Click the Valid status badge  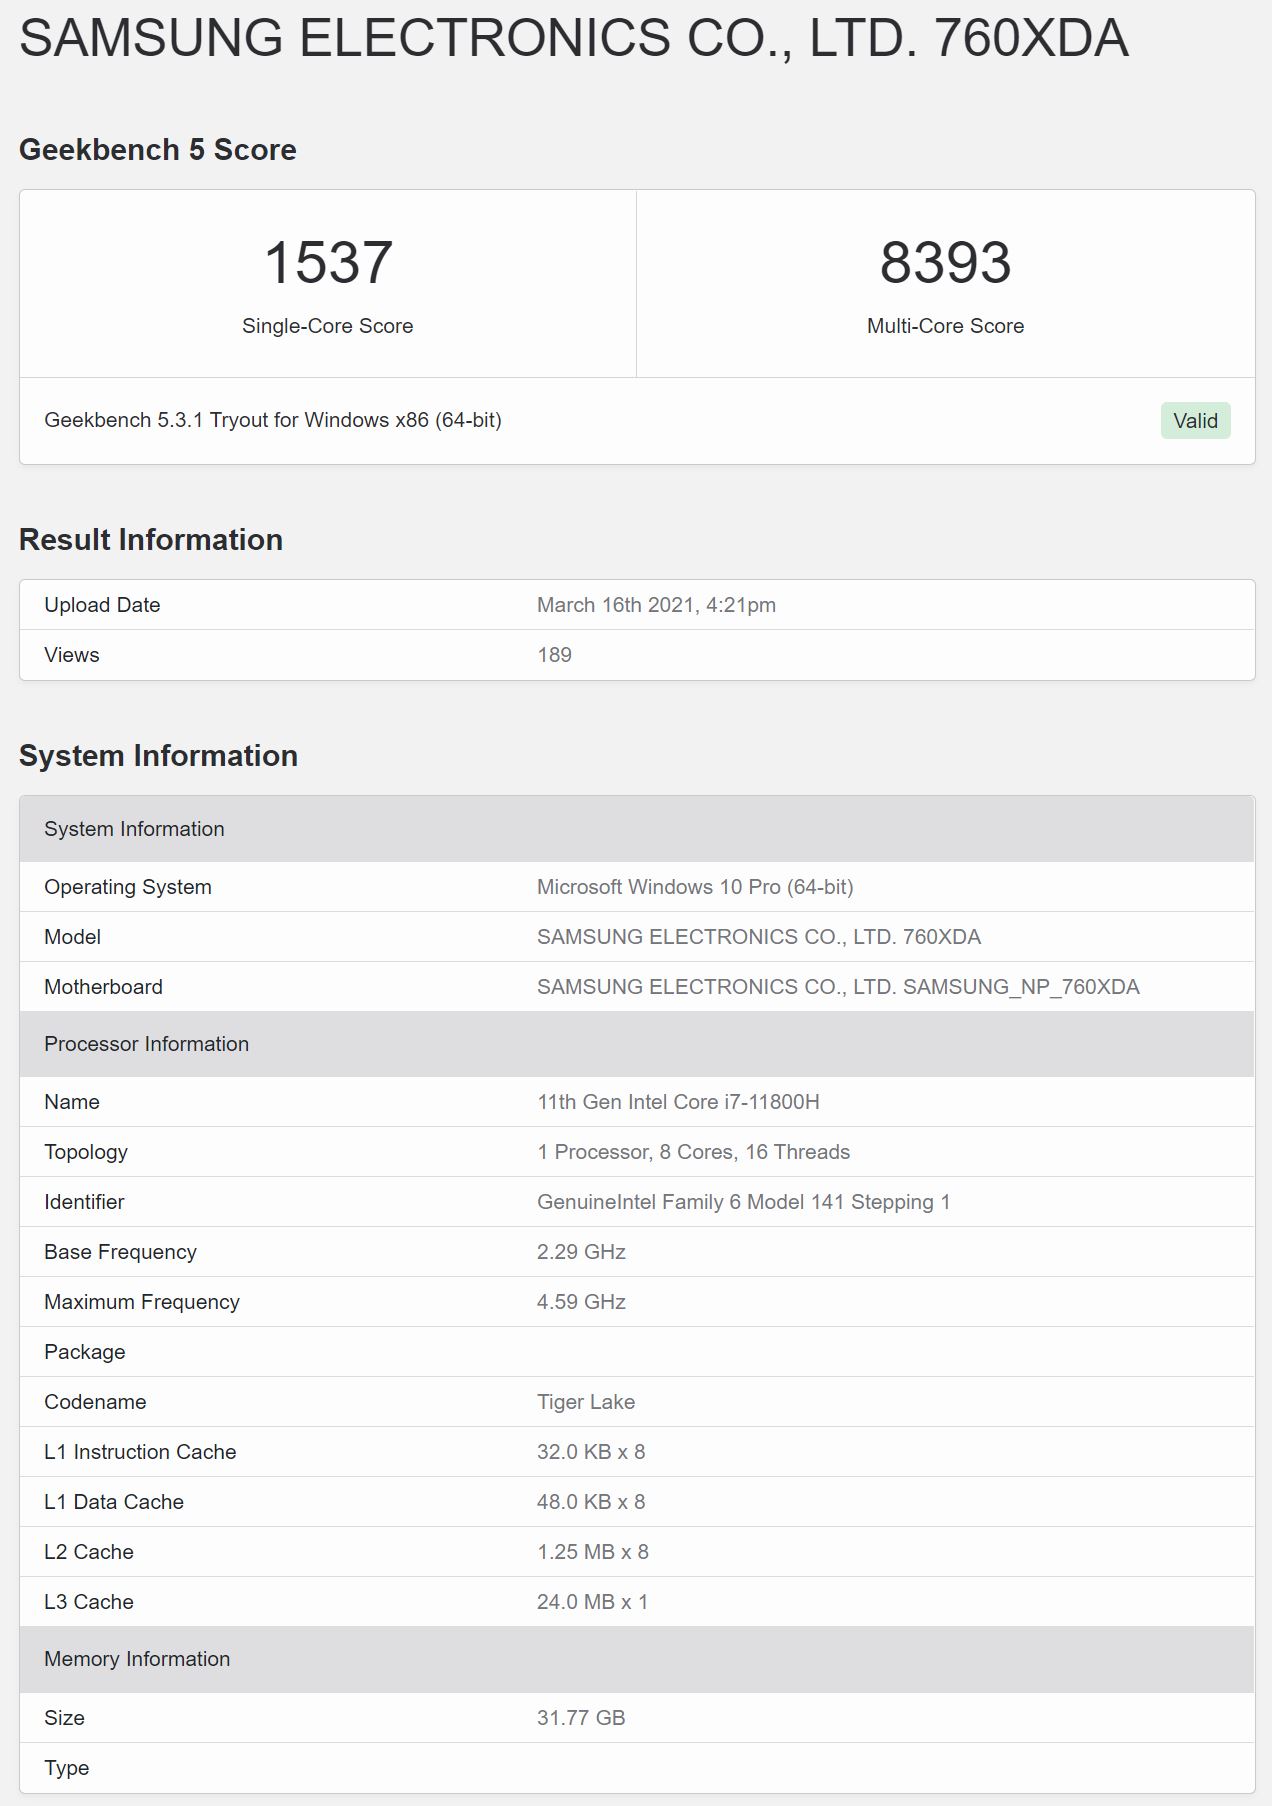click(x=1195, y=420)
